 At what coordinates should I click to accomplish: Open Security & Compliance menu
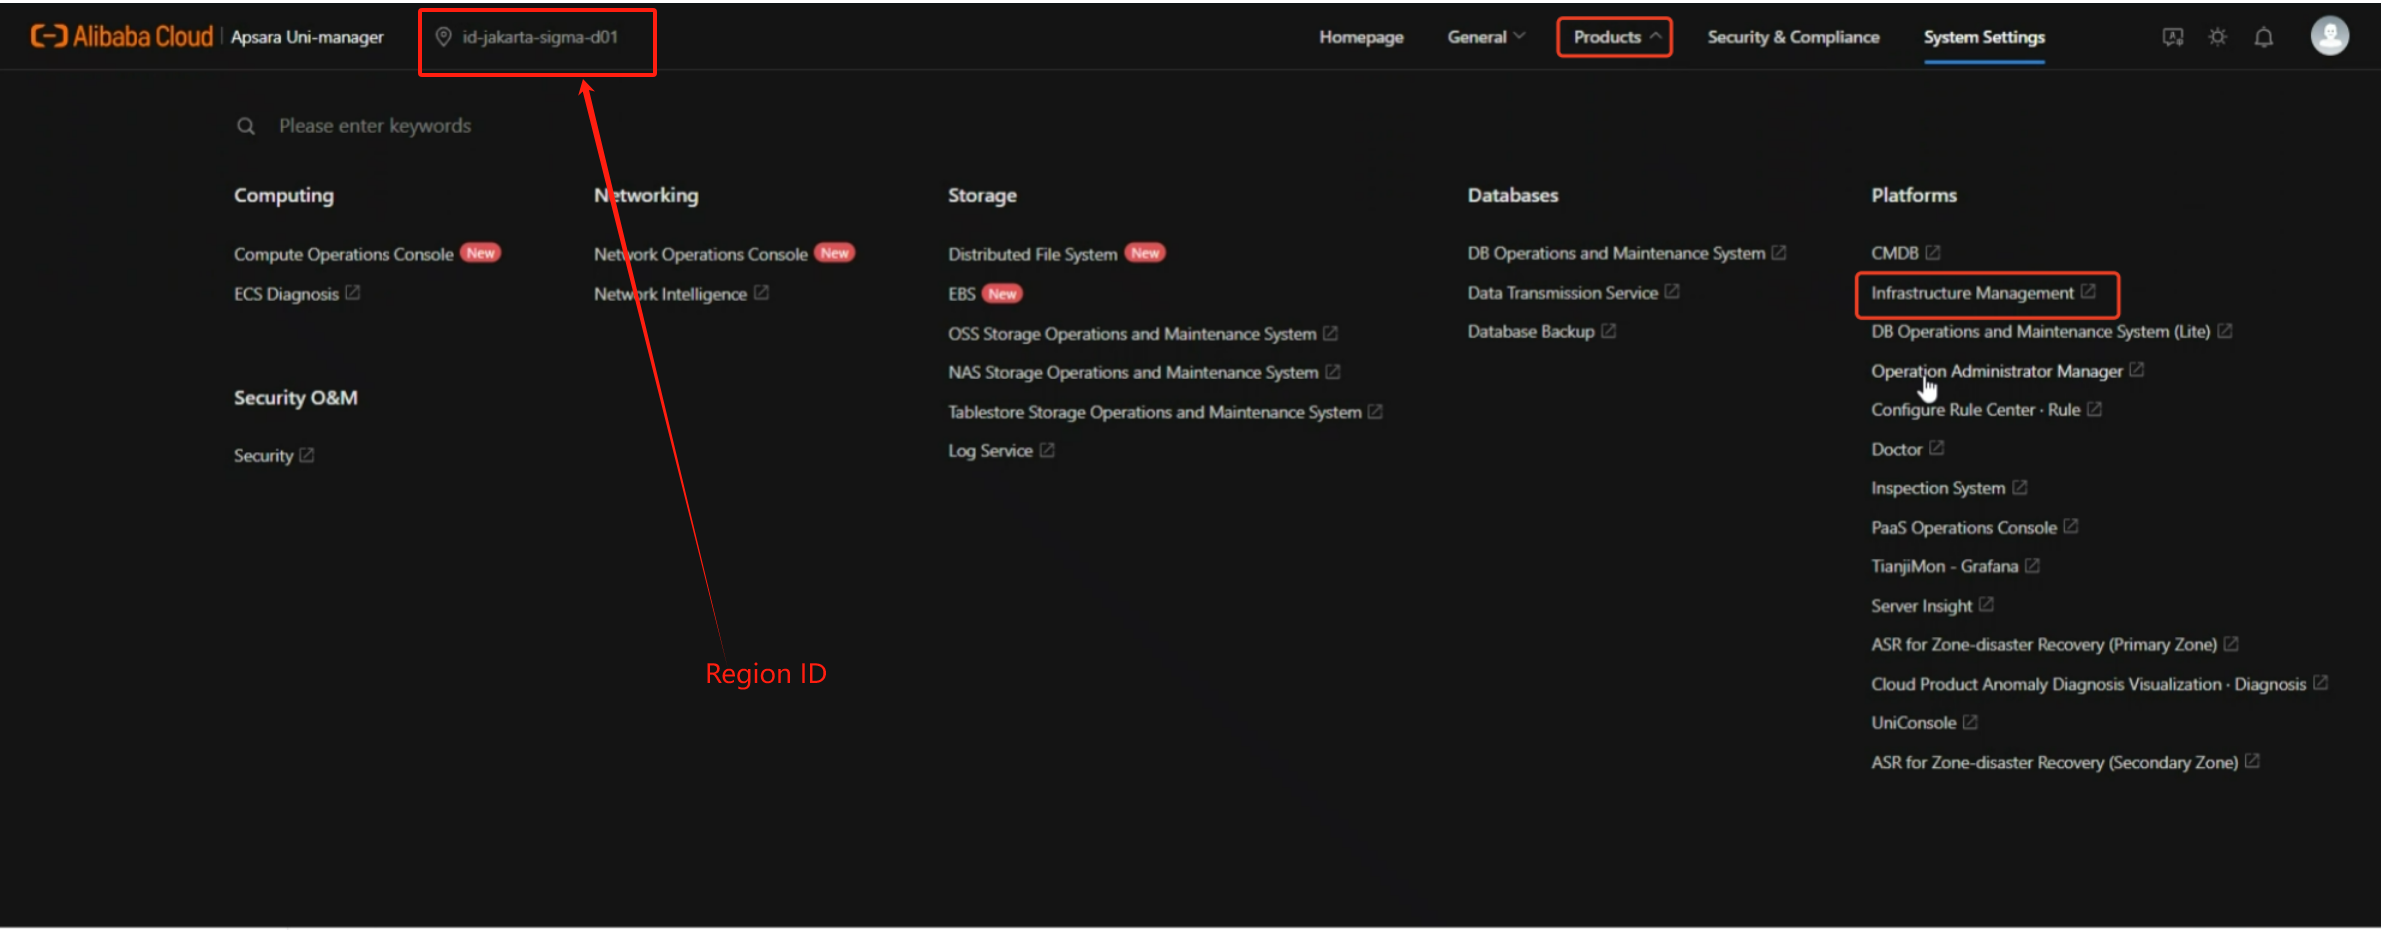click(x=1793, y=37)
